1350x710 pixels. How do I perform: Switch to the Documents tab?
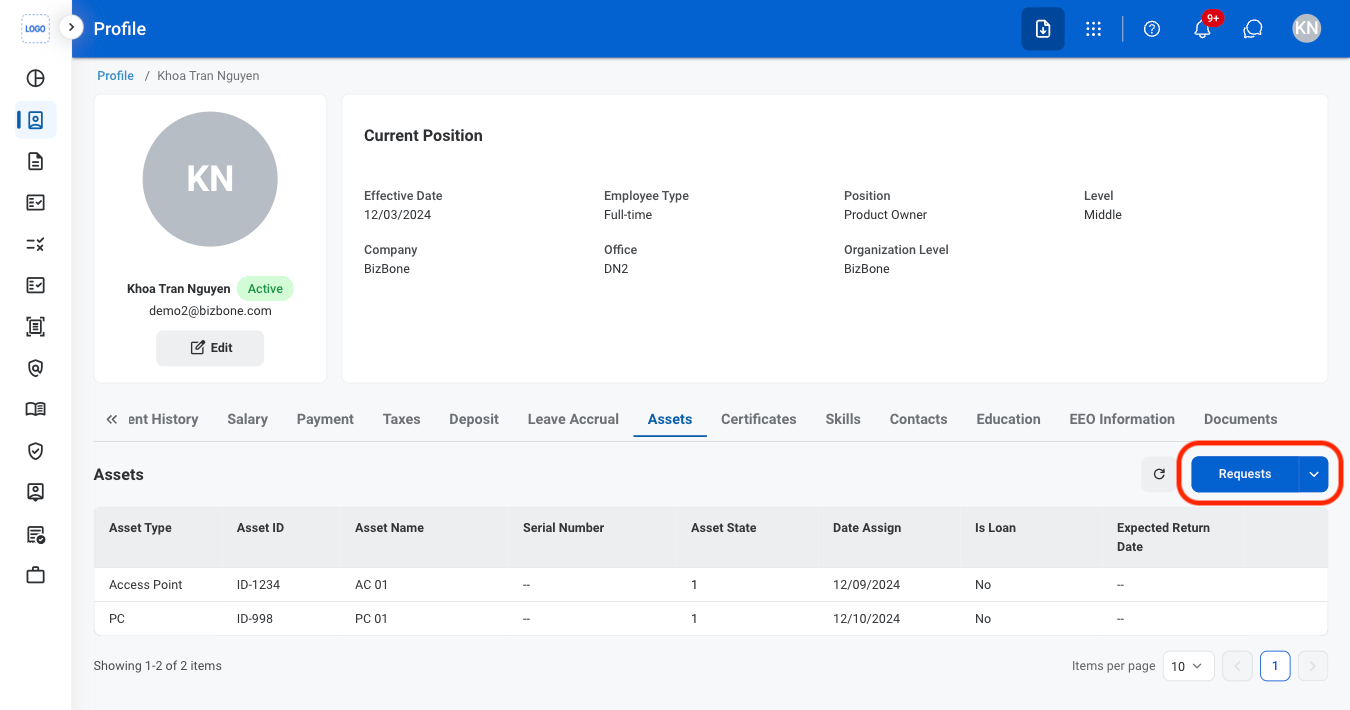pyautogui.click(x=1240, y=419)
